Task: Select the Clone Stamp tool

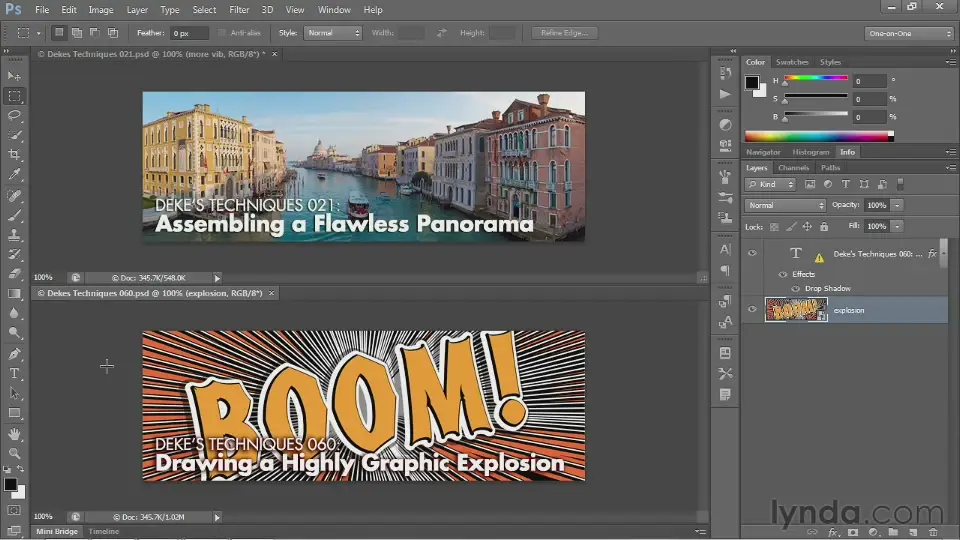Action: click(x=14, y=235)
